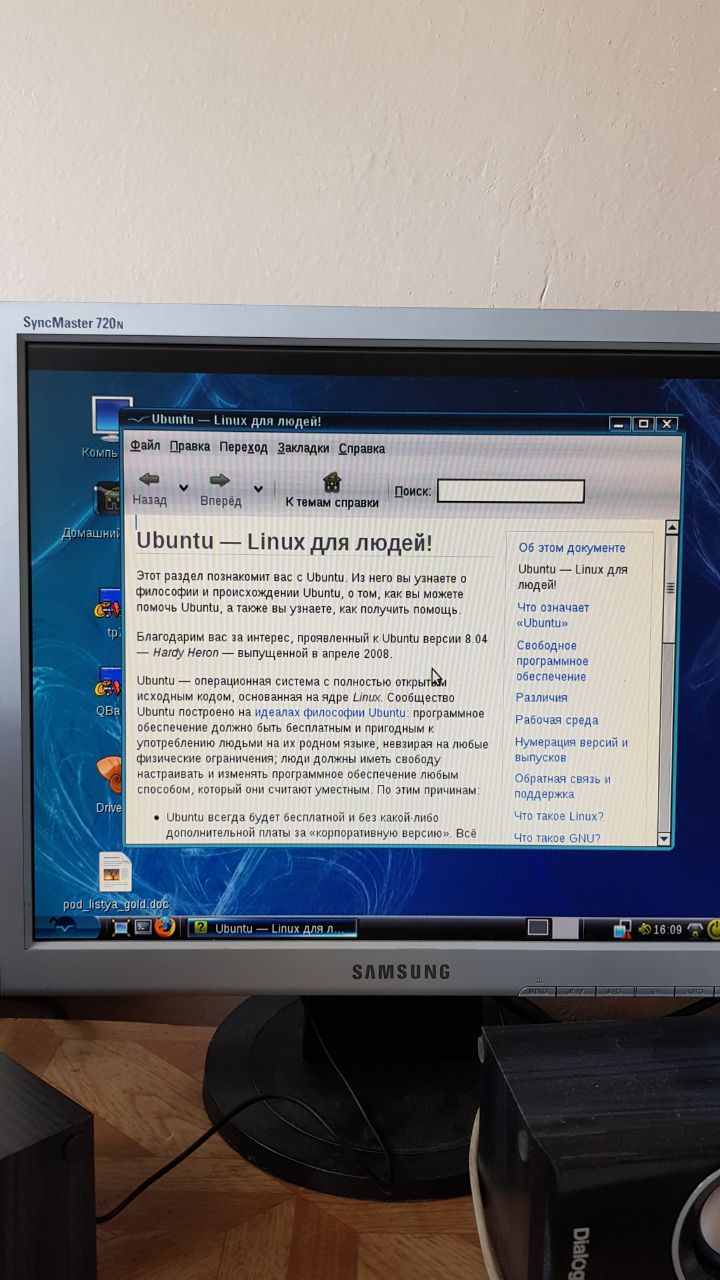Open the Что такое Linux? link
The image size is (720, 1280).
point(558,816)
